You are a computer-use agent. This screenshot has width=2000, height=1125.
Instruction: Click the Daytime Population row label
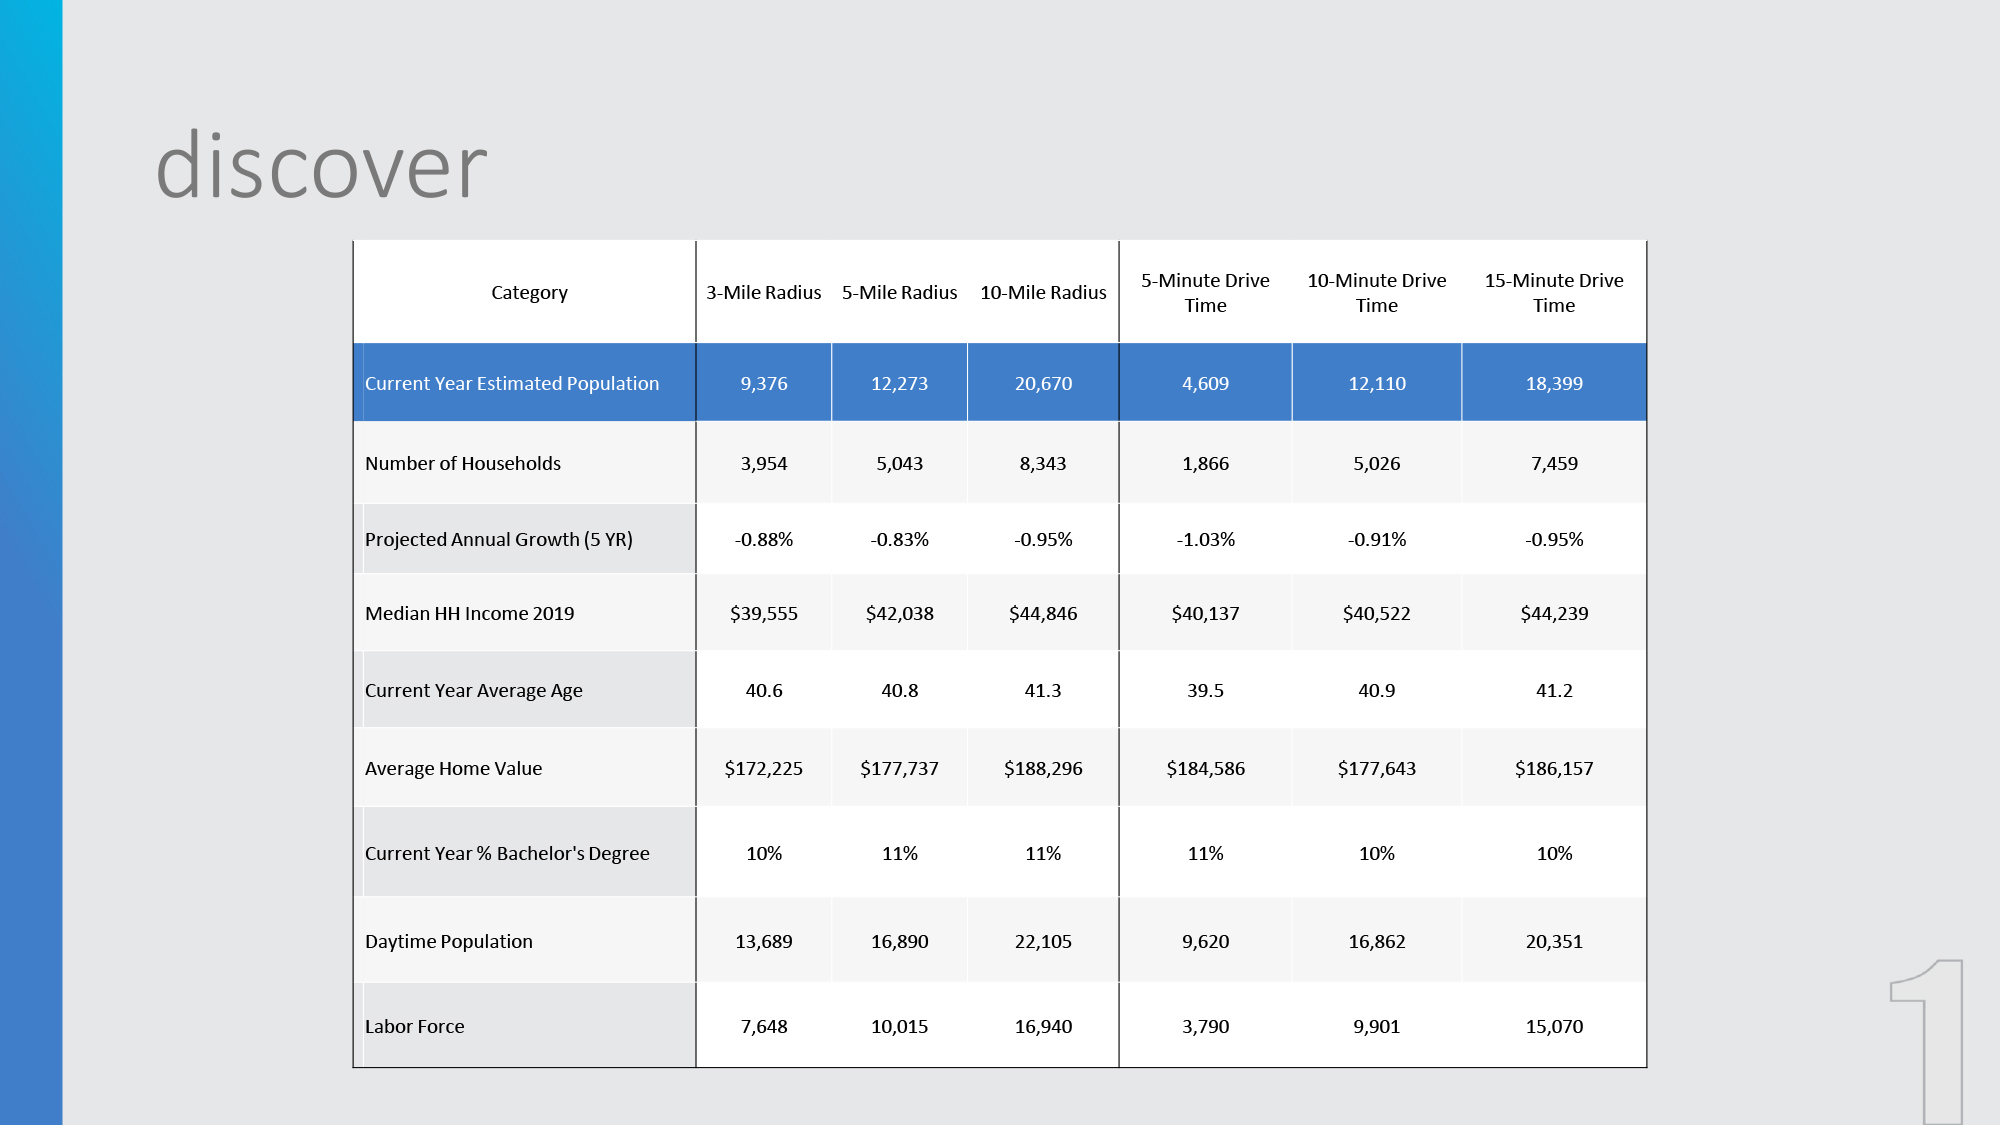pyautogui.click(x=448, y=942)
